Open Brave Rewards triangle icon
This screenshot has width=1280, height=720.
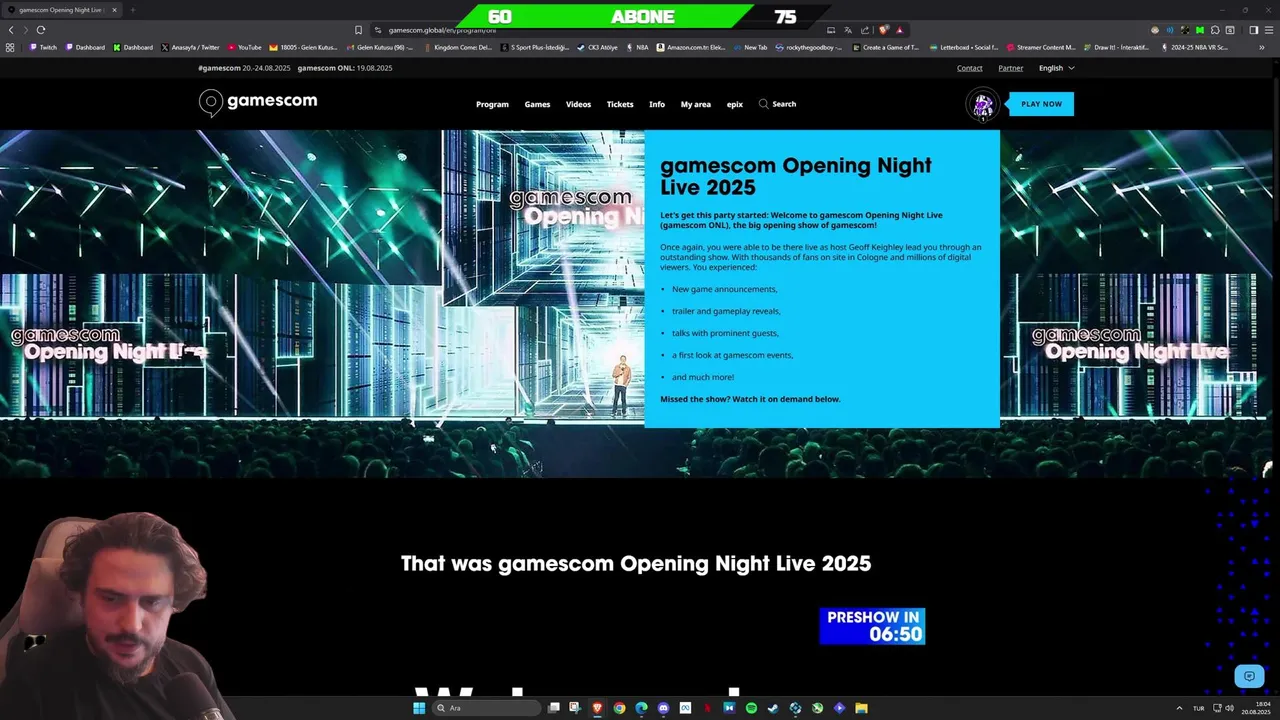[899, 30]
